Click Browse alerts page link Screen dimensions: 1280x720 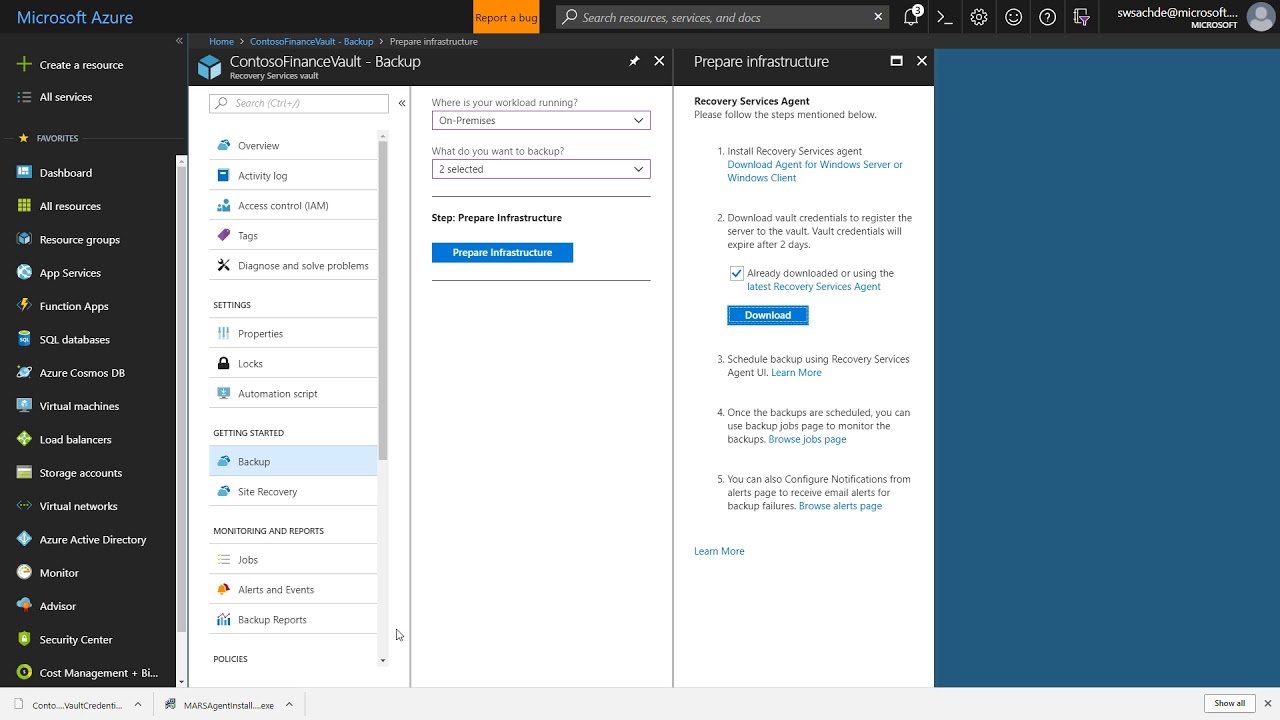coord(840,506)
